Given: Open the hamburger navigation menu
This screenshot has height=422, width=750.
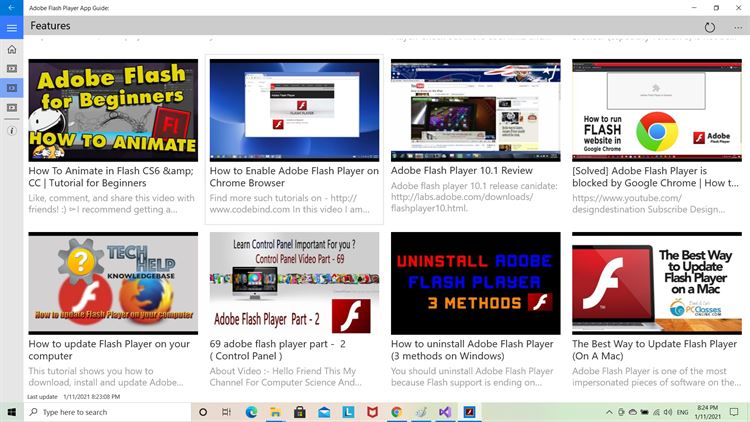Looking at the screenshot, I should [11, 28].
